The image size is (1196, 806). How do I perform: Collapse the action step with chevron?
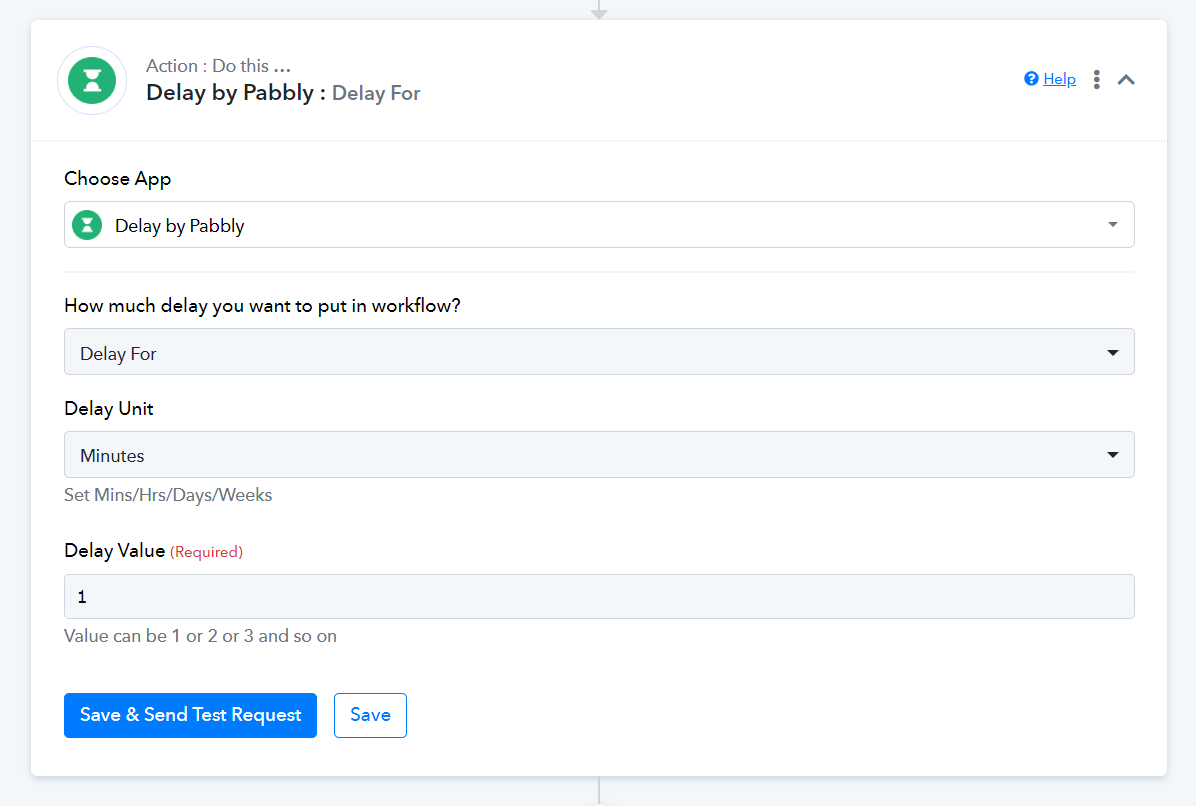[1126, 79]
